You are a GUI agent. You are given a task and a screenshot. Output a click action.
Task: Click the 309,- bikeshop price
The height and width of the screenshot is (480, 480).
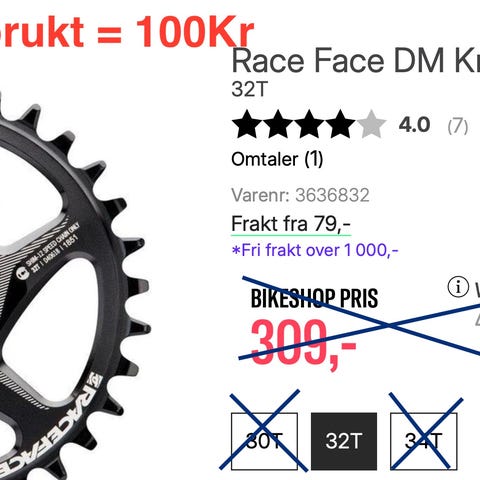303,343
